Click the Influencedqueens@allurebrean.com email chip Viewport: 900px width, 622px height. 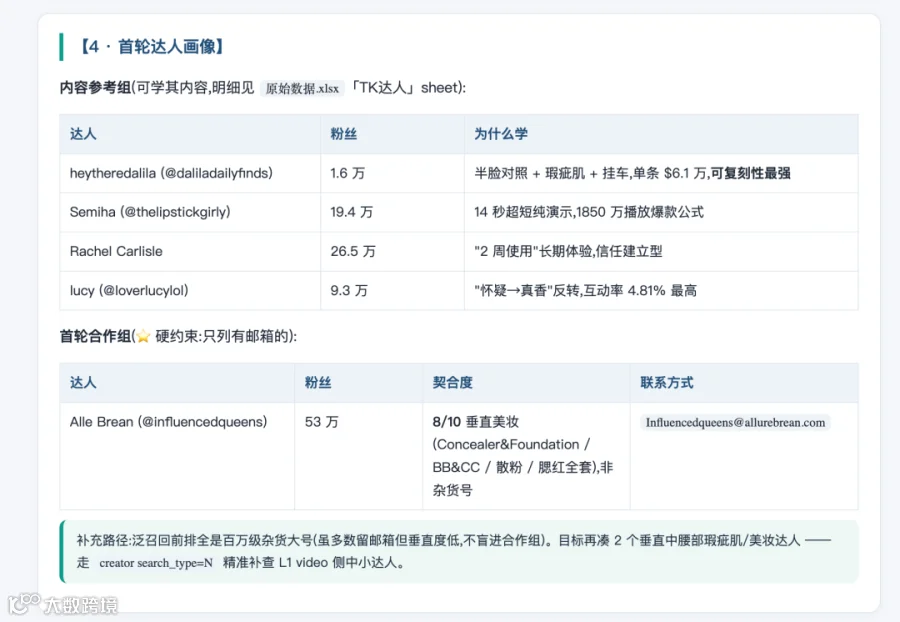pyautogui.click(x=735, y=423)
